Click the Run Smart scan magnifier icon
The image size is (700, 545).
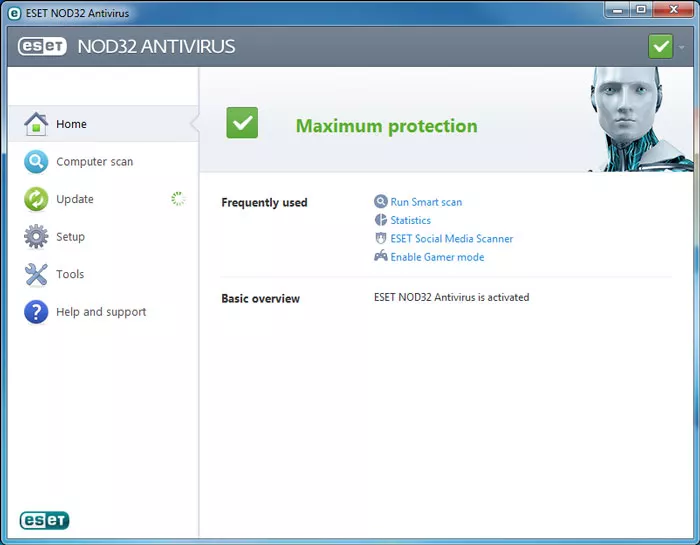coord(380,202)
